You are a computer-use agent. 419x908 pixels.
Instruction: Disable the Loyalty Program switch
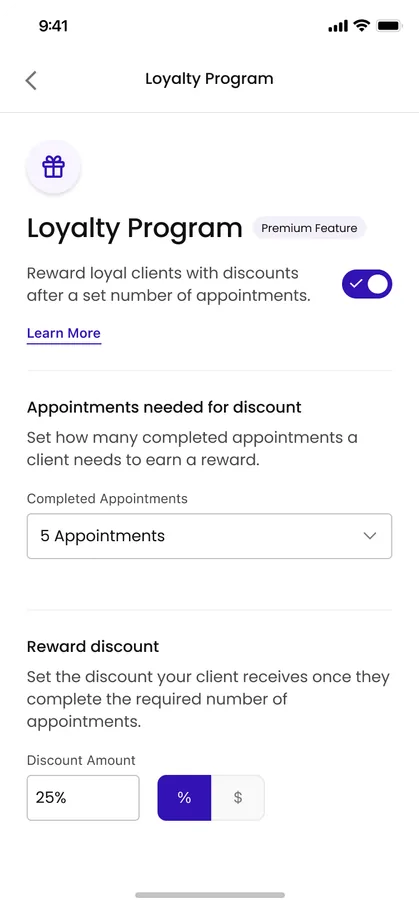(367, 284)
